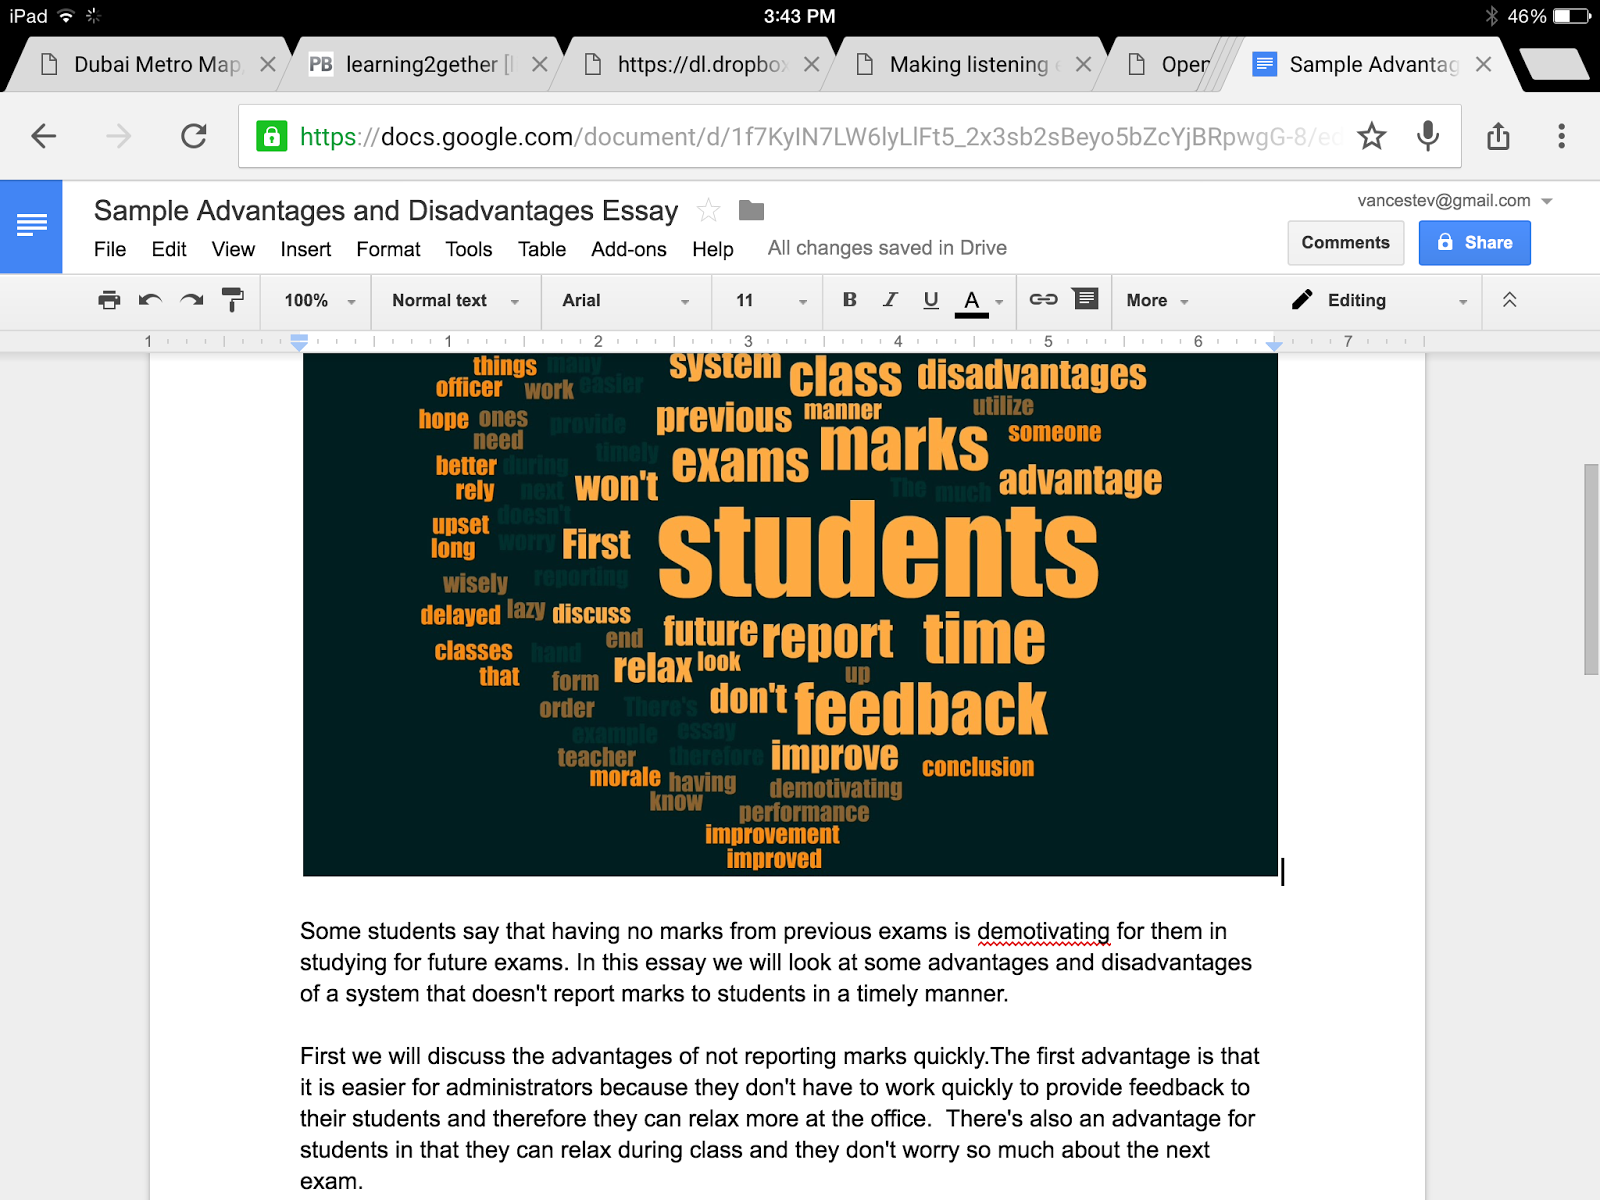Viewport: 1600px width, 1200px height.
Task: Click the document title text
Action: point(386,211)
